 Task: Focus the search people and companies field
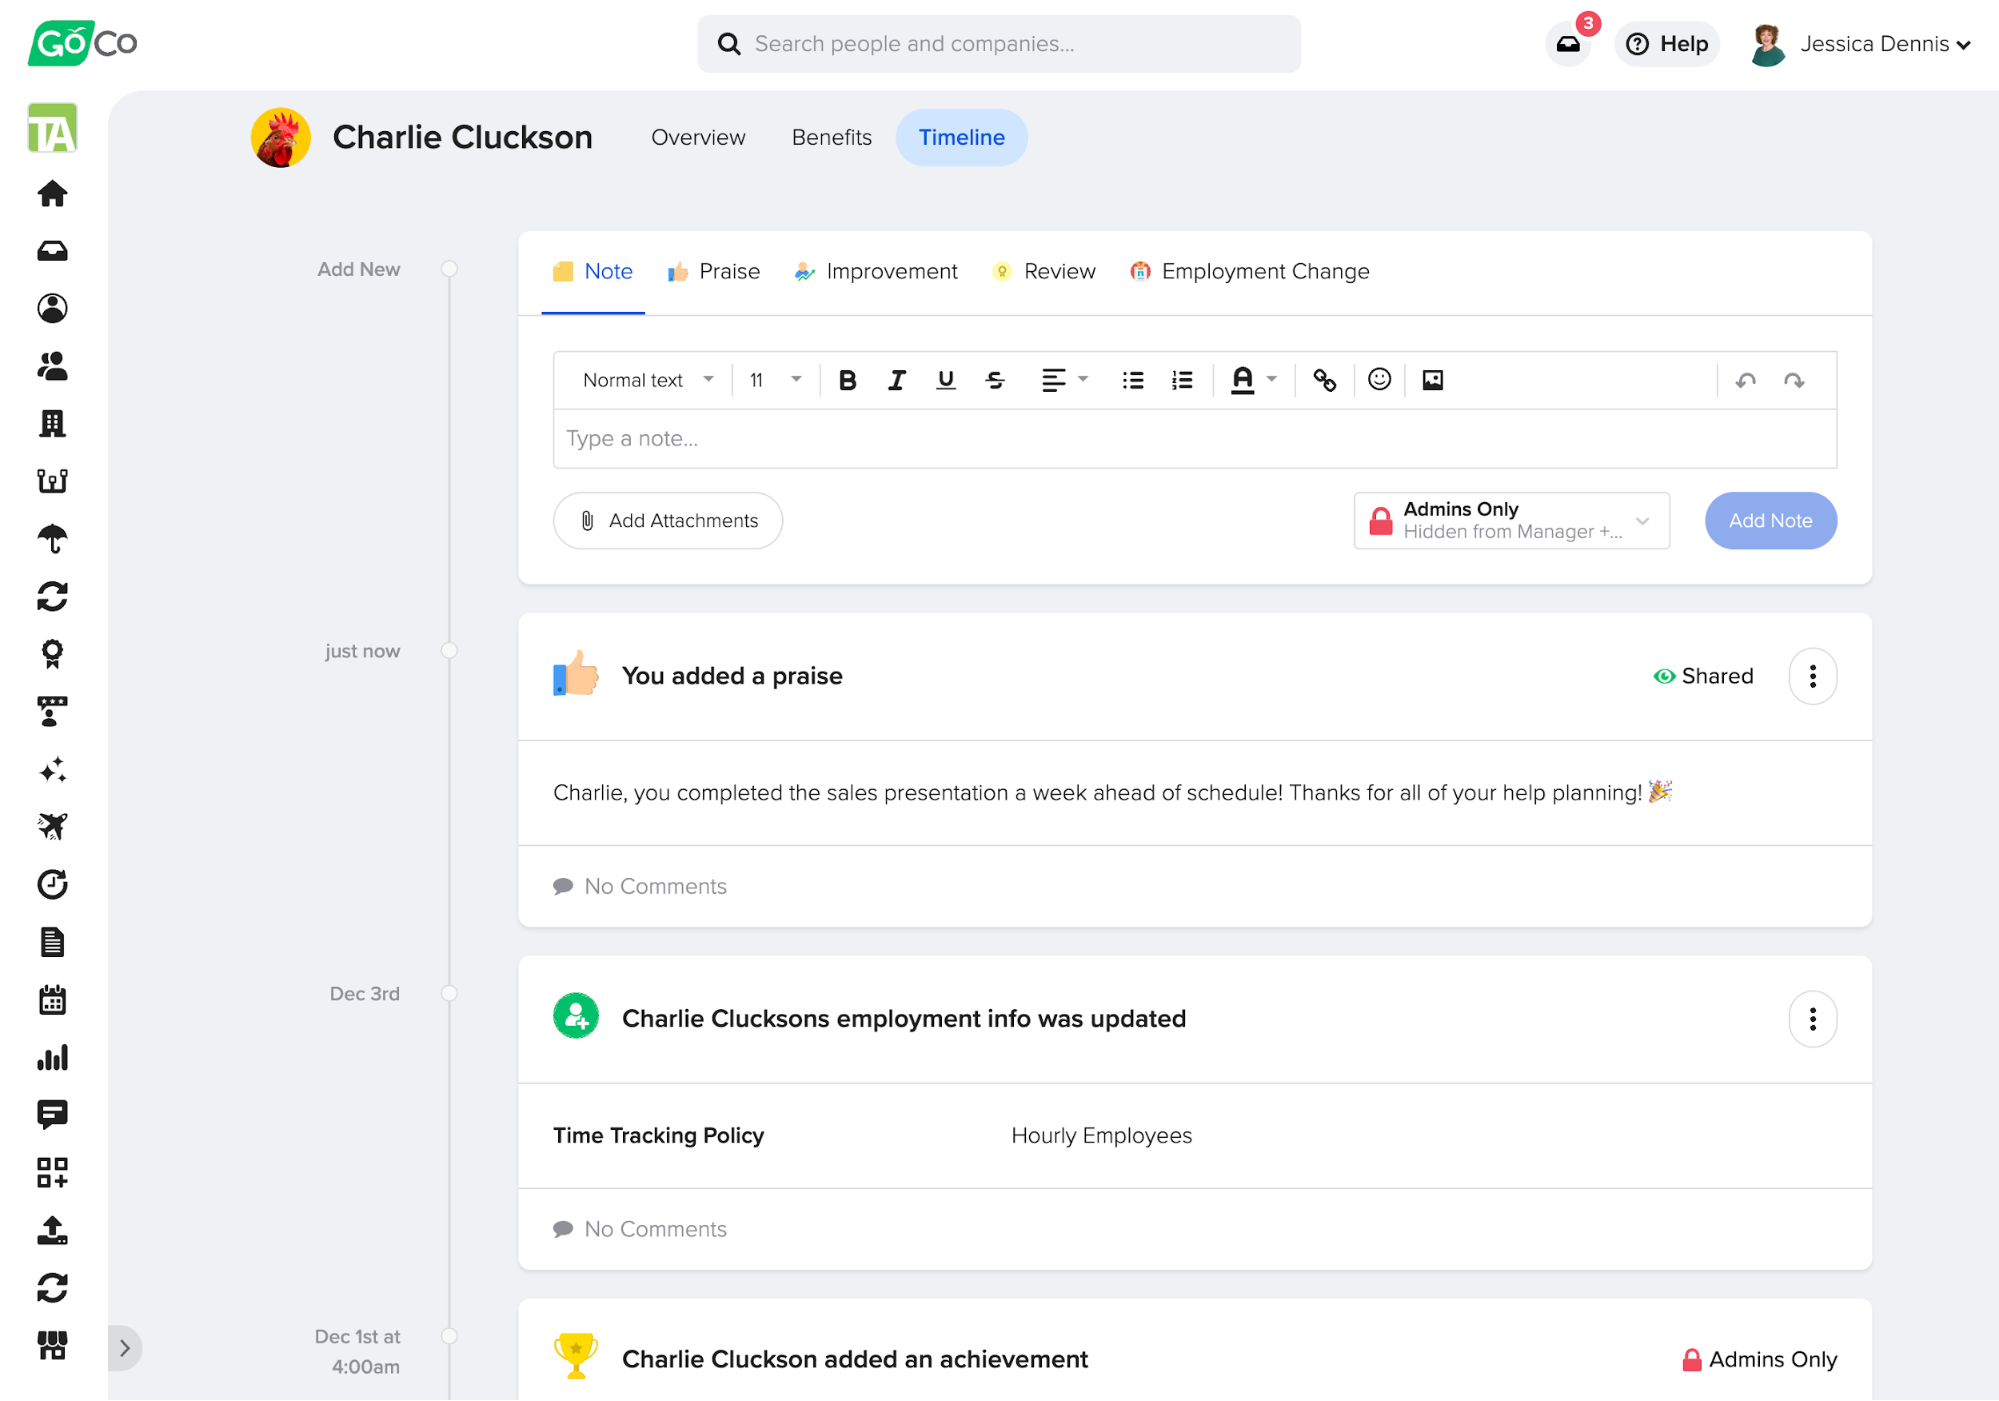tap(999, 44)
